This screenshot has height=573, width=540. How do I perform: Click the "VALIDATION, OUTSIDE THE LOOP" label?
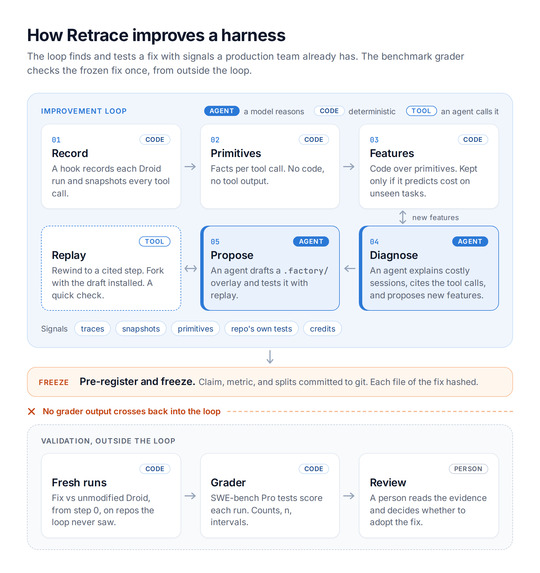tap(108, 441)
